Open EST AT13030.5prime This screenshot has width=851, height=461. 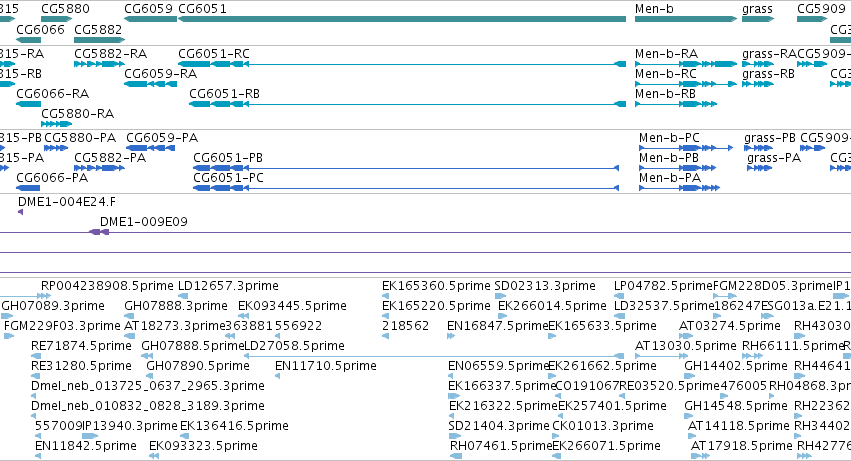pyautogui.click(x=686, y=346)
